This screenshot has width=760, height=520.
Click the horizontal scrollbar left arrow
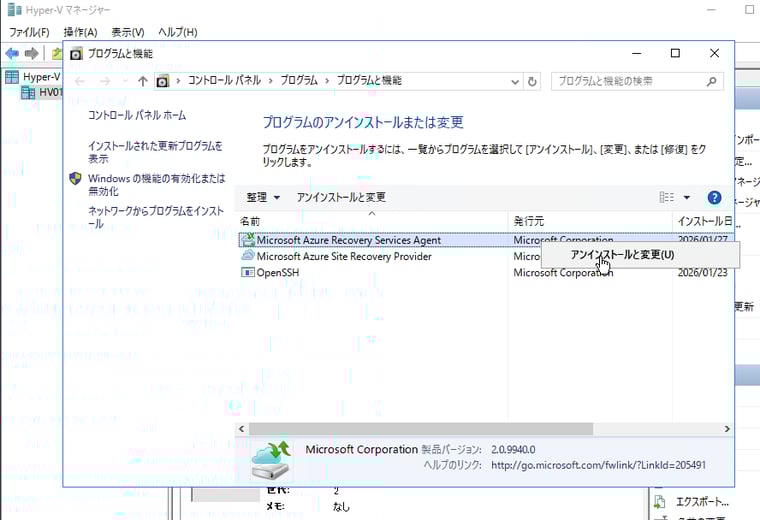242,429
